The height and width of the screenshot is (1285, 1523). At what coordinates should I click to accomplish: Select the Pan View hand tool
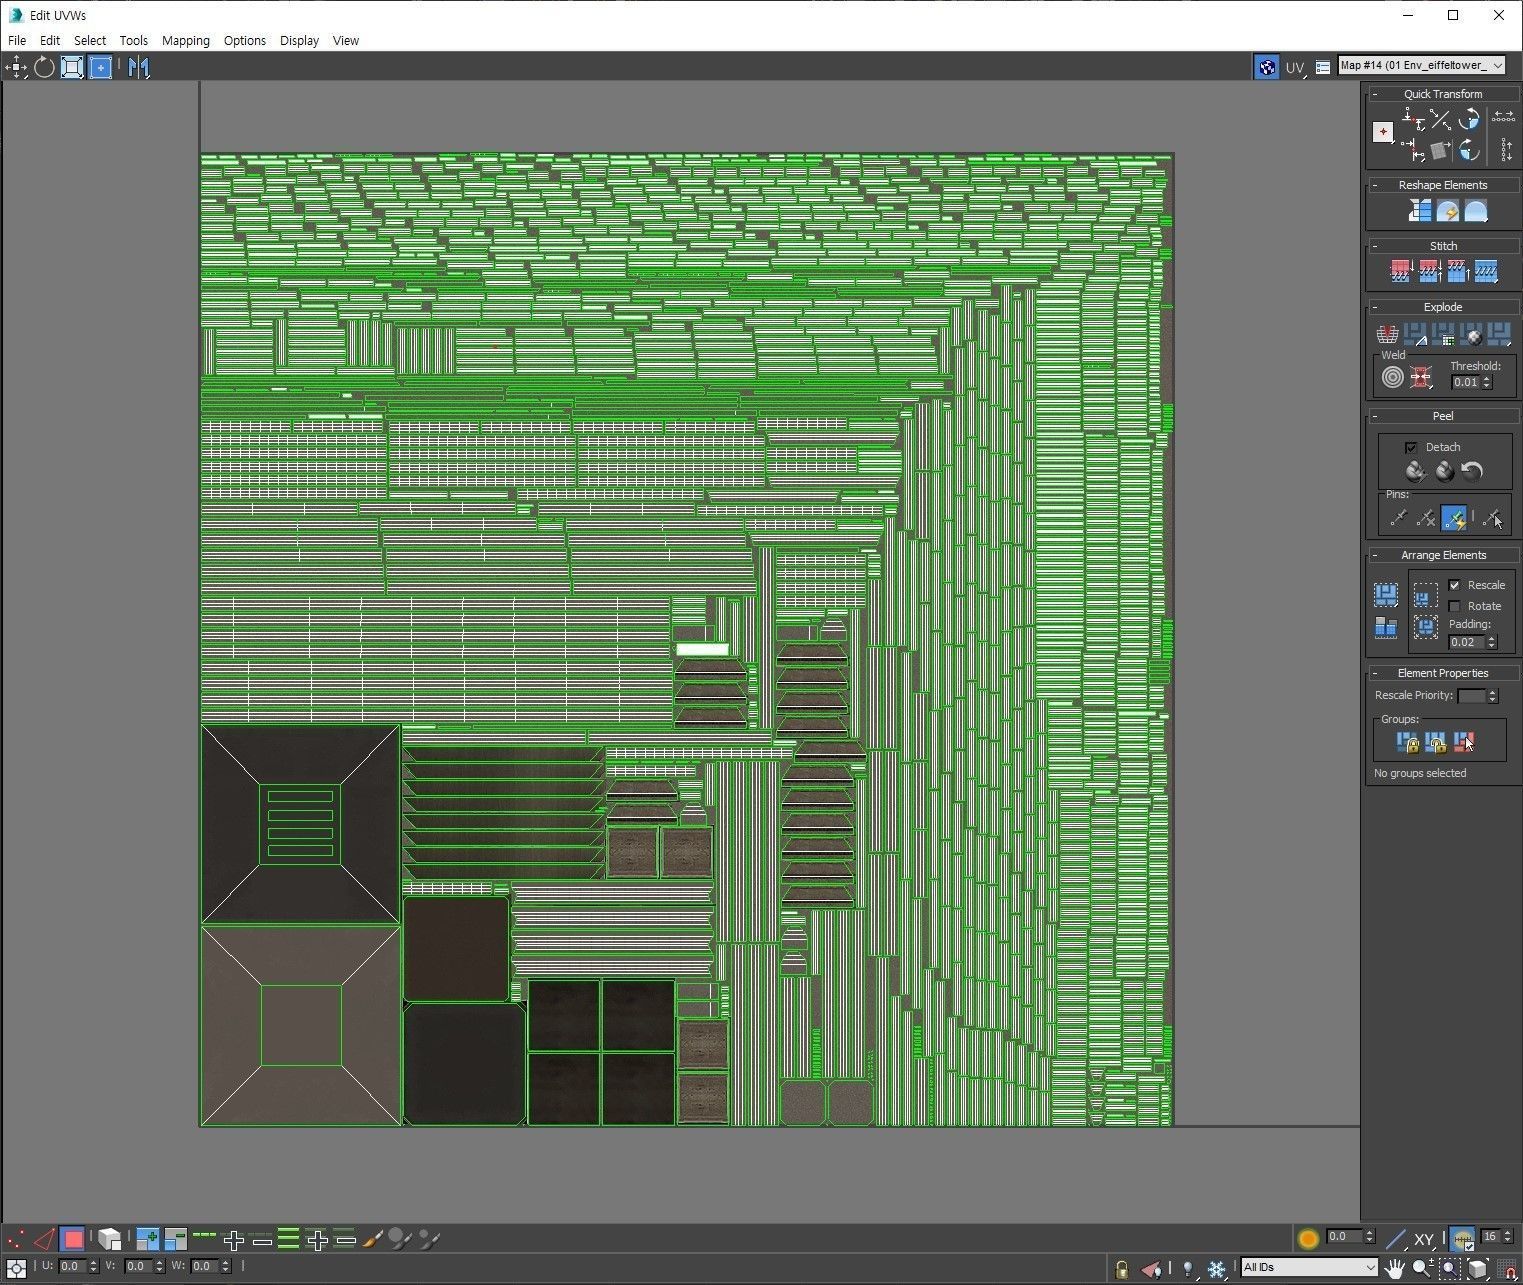(1394, 1268)
